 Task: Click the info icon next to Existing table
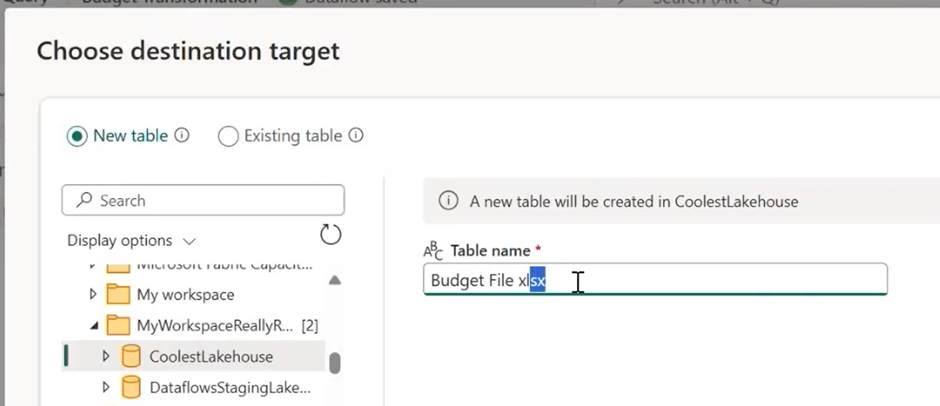355,136
